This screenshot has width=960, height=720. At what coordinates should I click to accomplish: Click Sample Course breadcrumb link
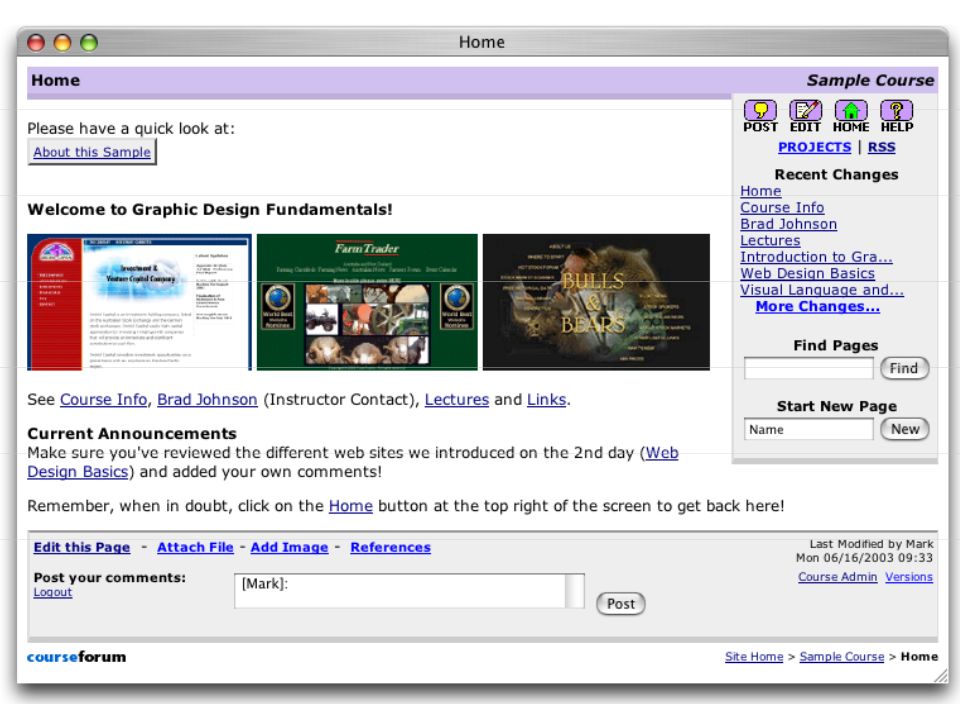pos(841,657)
